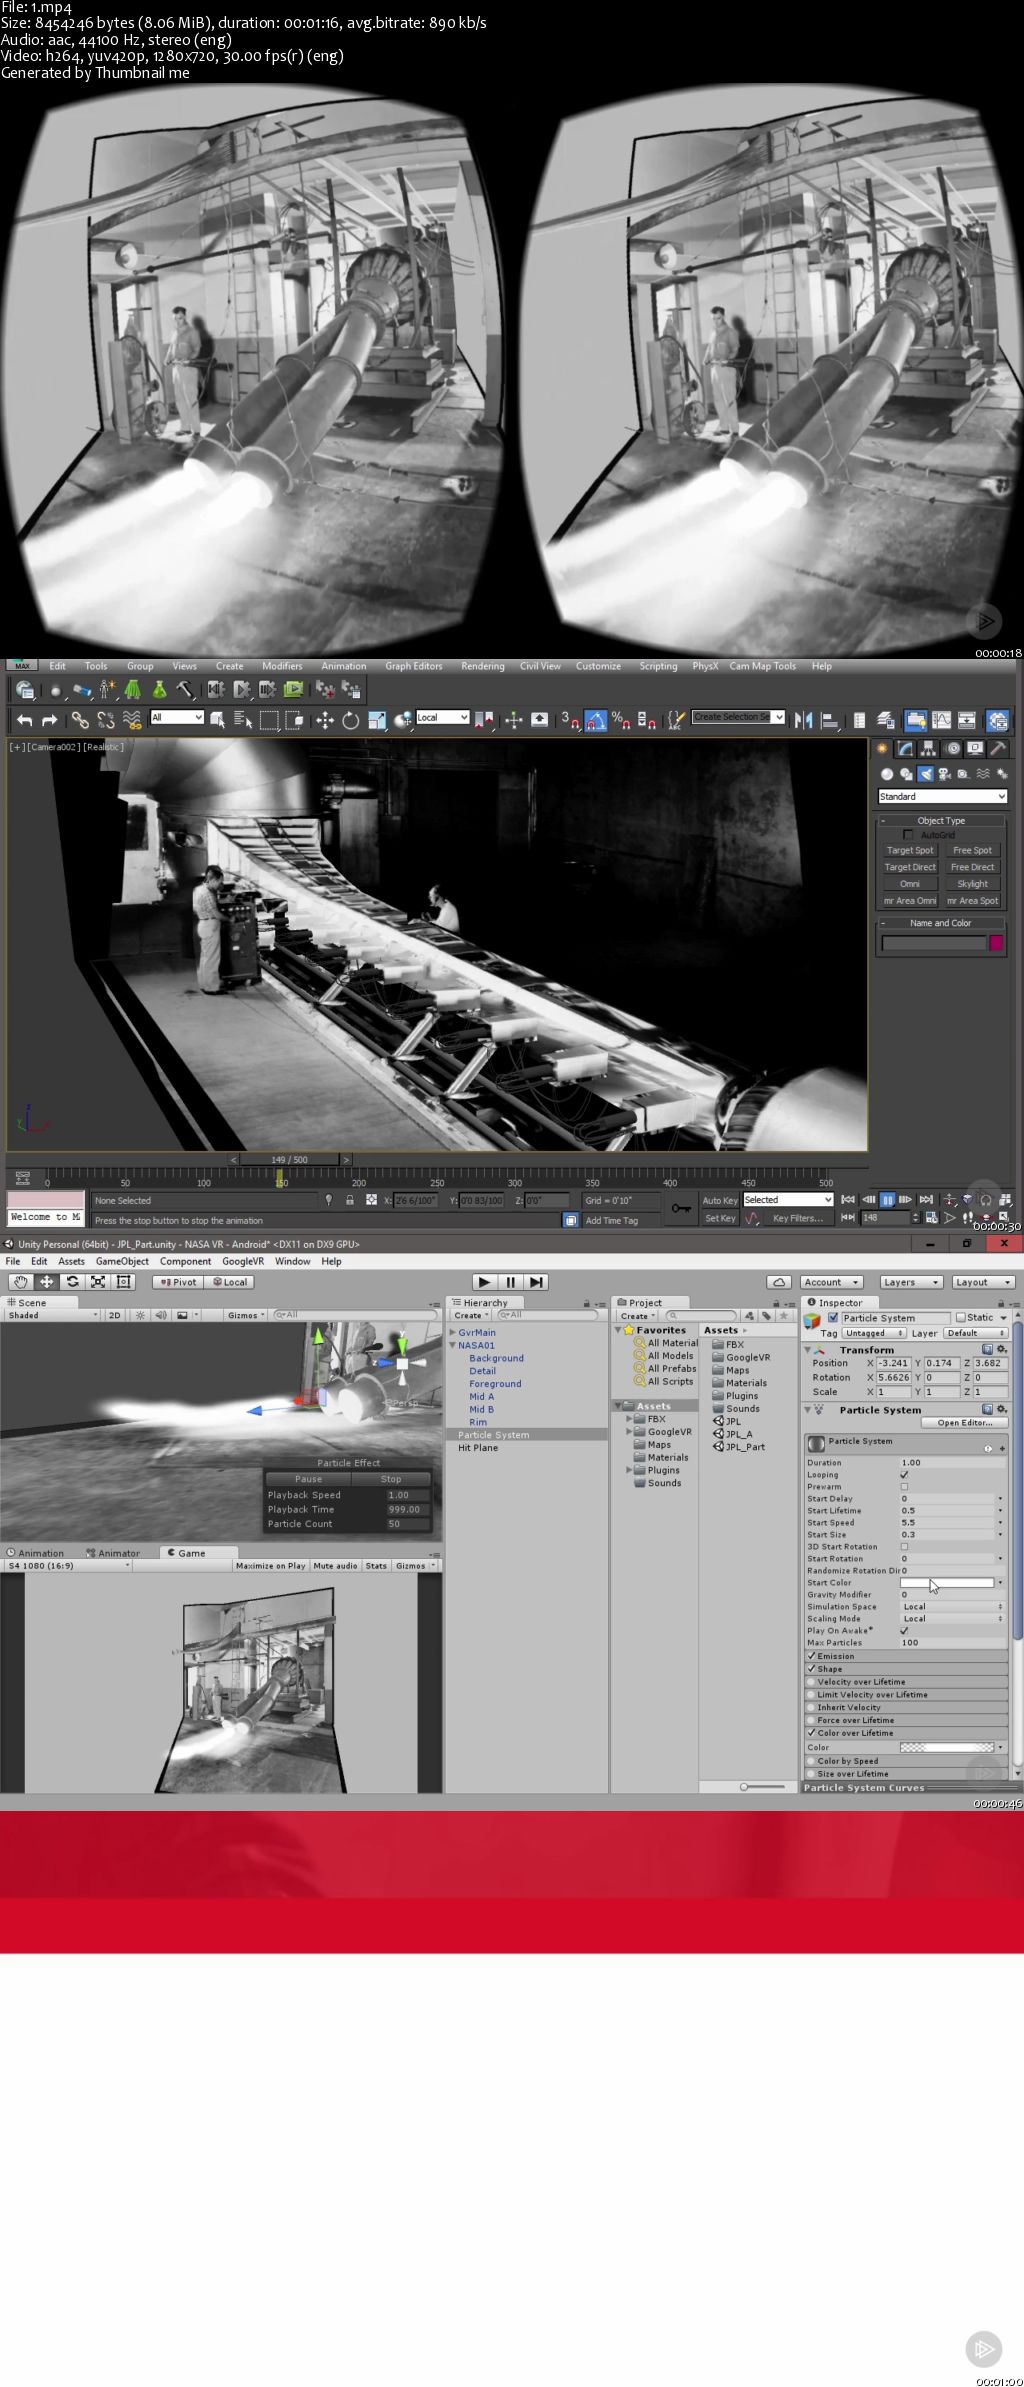Click the Particle System component help icon
This screenshot has width=1024, height=2387.
(988, 1409)
